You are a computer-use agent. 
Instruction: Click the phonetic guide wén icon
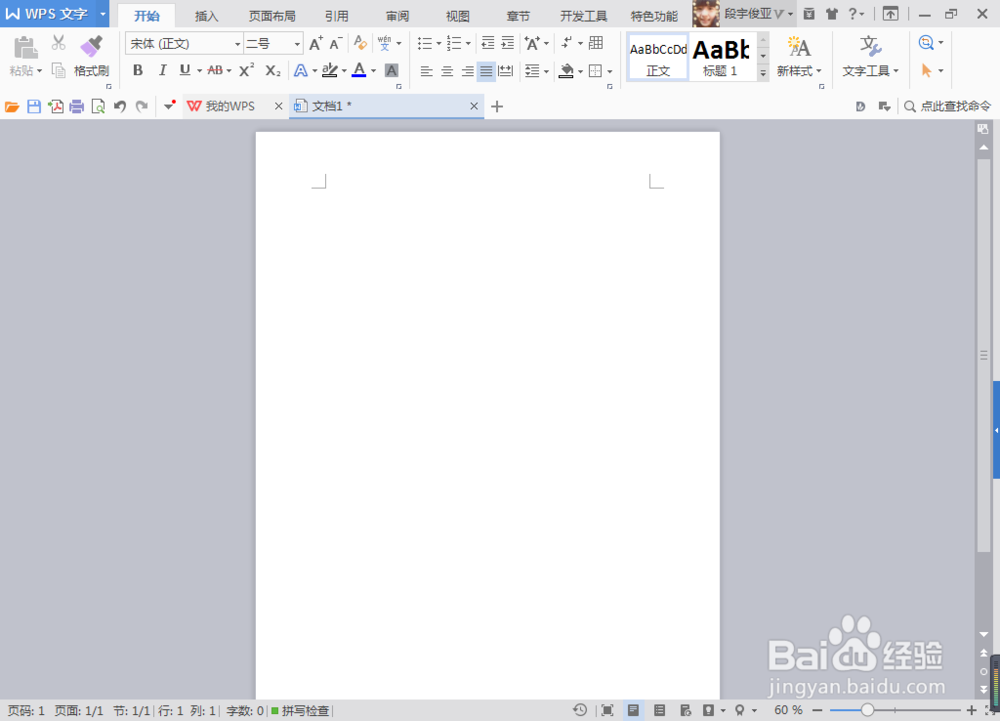tap(385, 43)
